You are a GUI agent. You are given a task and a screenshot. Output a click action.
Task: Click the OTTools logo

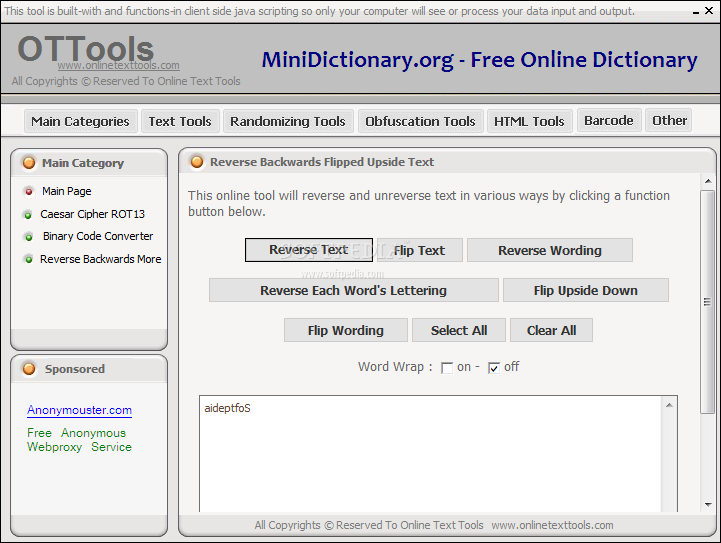pyautogui.click(x=86, y=48)
